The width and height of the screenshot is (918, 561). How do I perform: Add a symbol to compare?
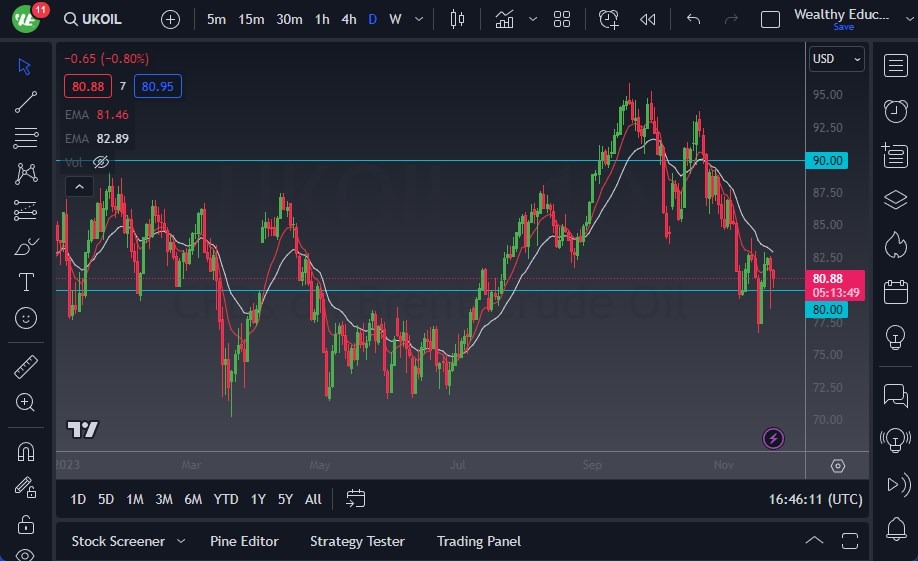pos(170,19)
